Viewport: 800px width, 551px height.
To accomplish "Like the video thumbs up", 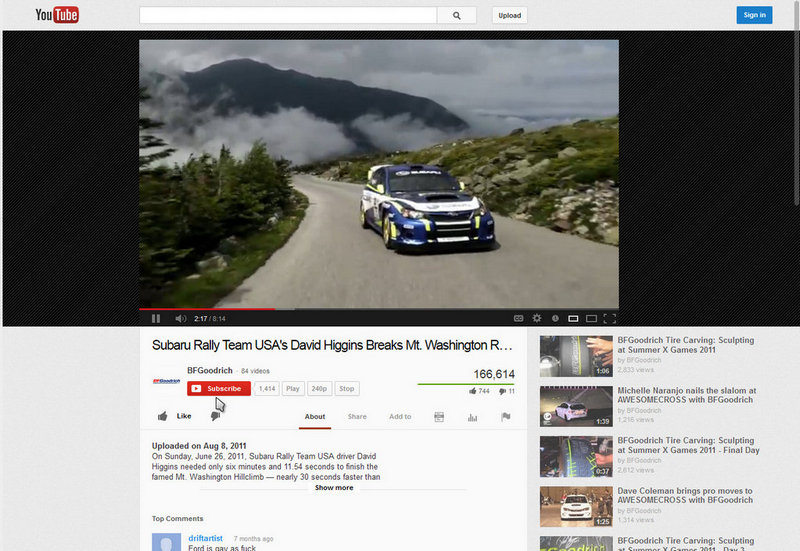I will coord(162,416).
